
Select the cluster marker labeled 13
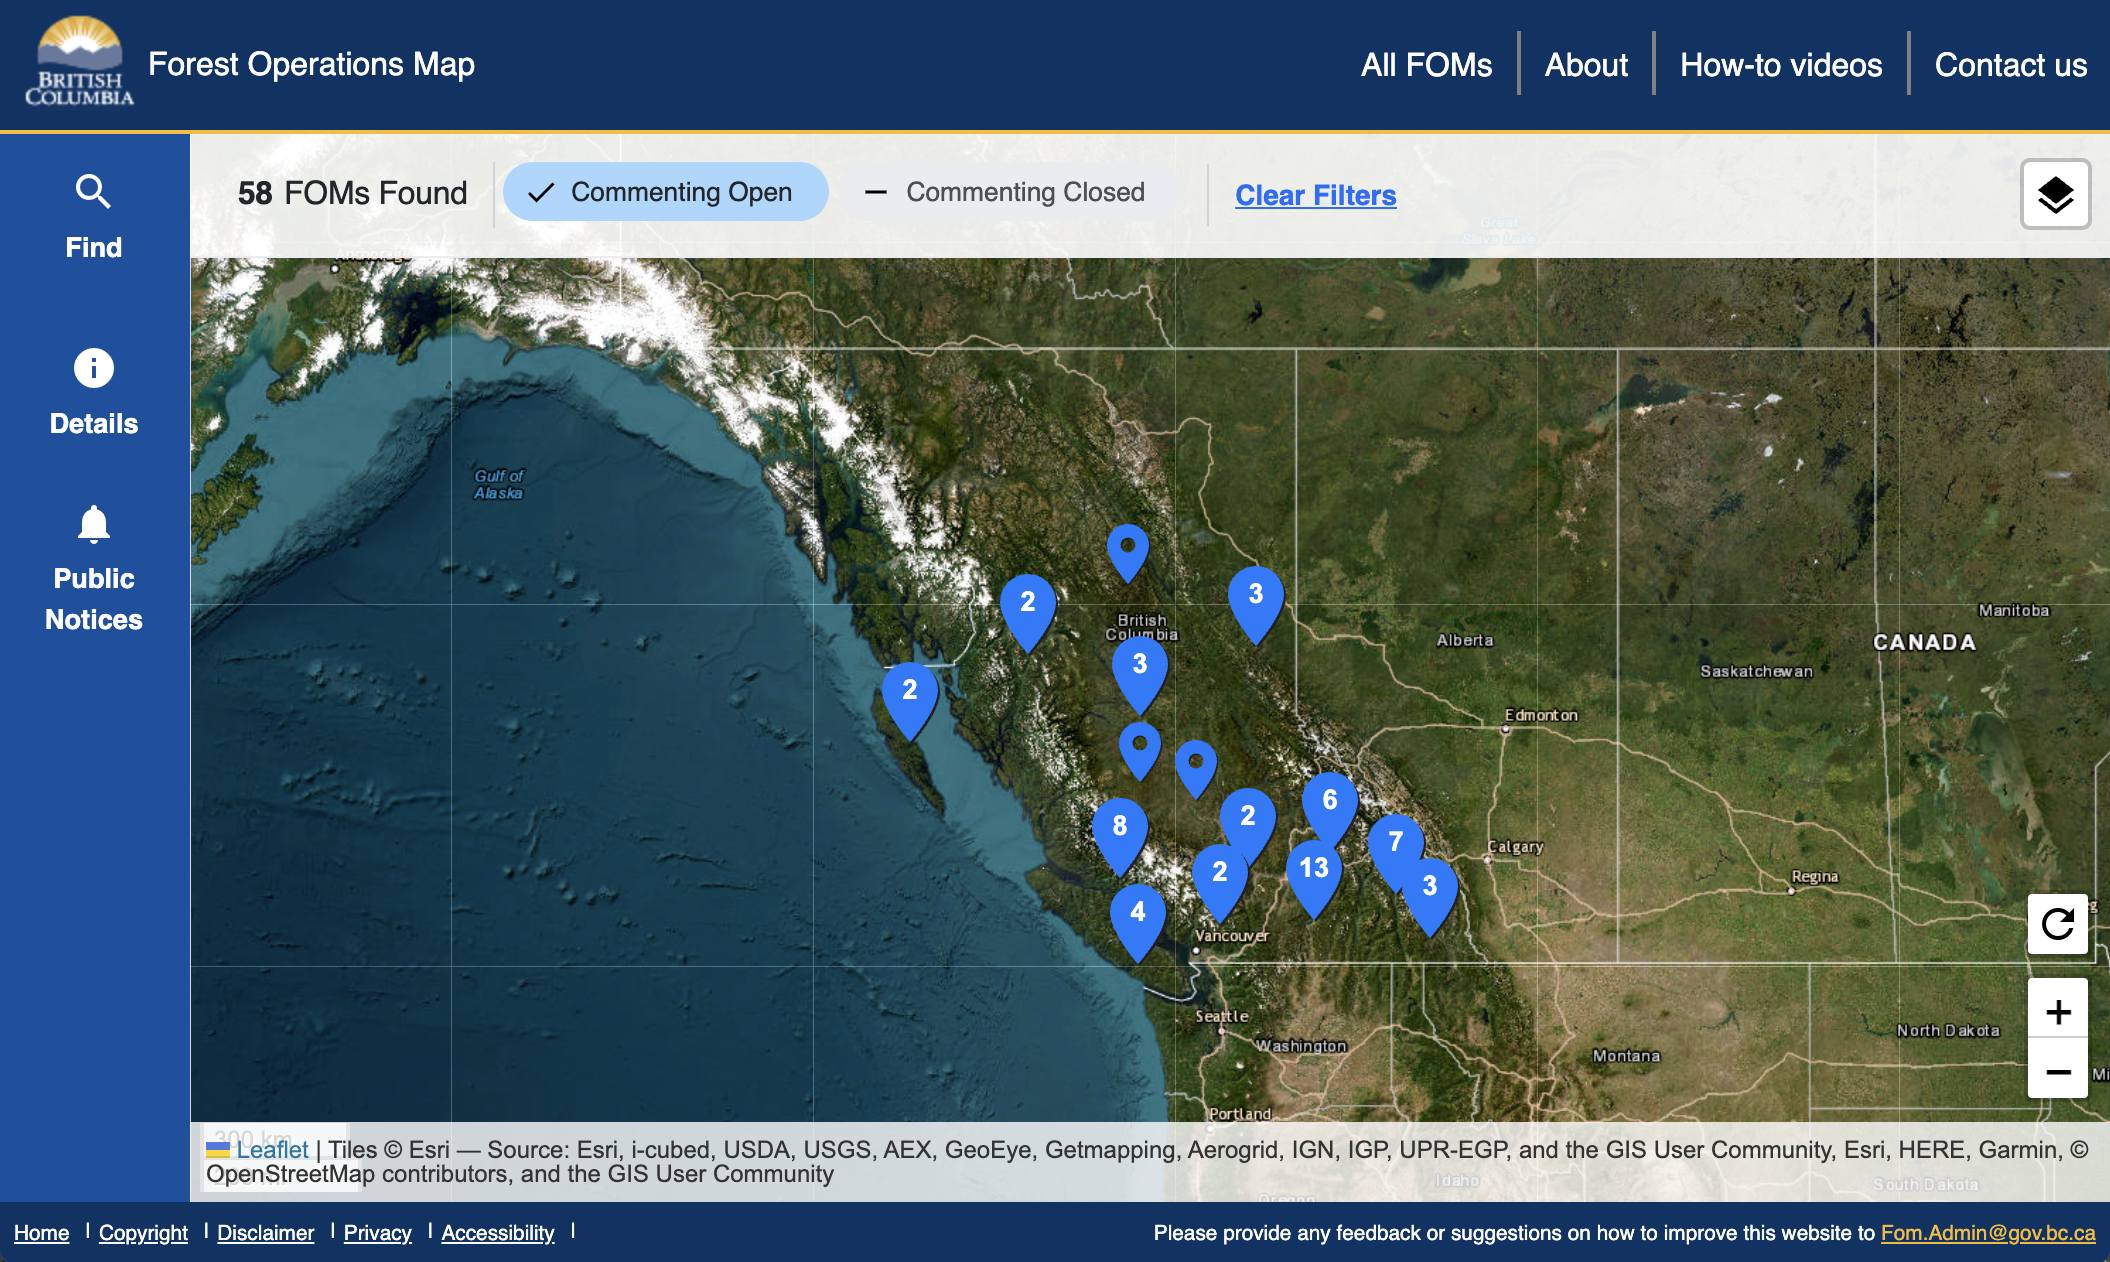click(x=1313, y=870)
